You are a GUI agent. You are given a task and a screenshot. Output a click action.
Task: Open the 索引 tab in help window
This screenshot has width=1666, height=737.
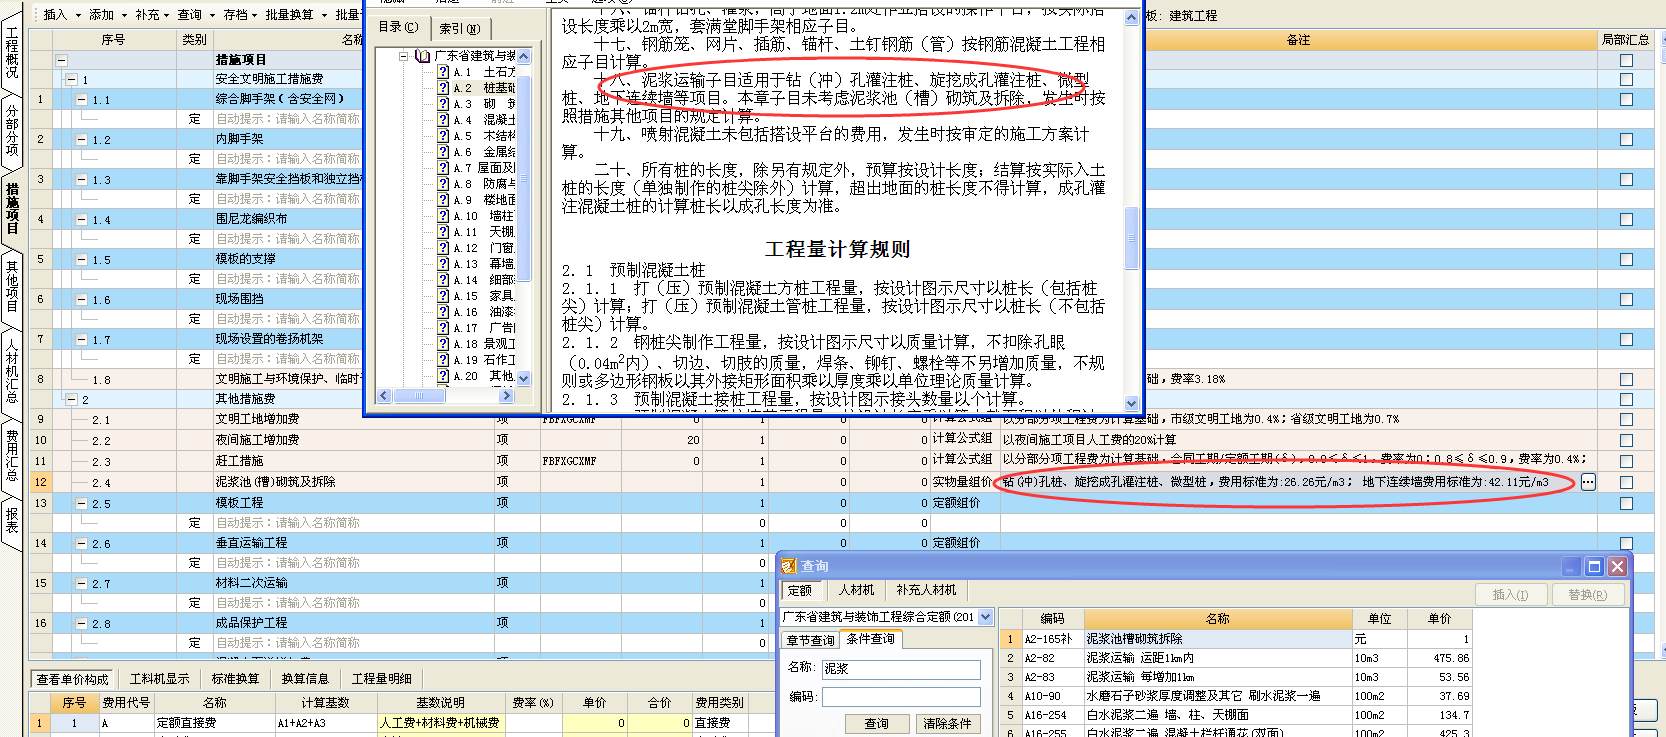coord(460,28)
